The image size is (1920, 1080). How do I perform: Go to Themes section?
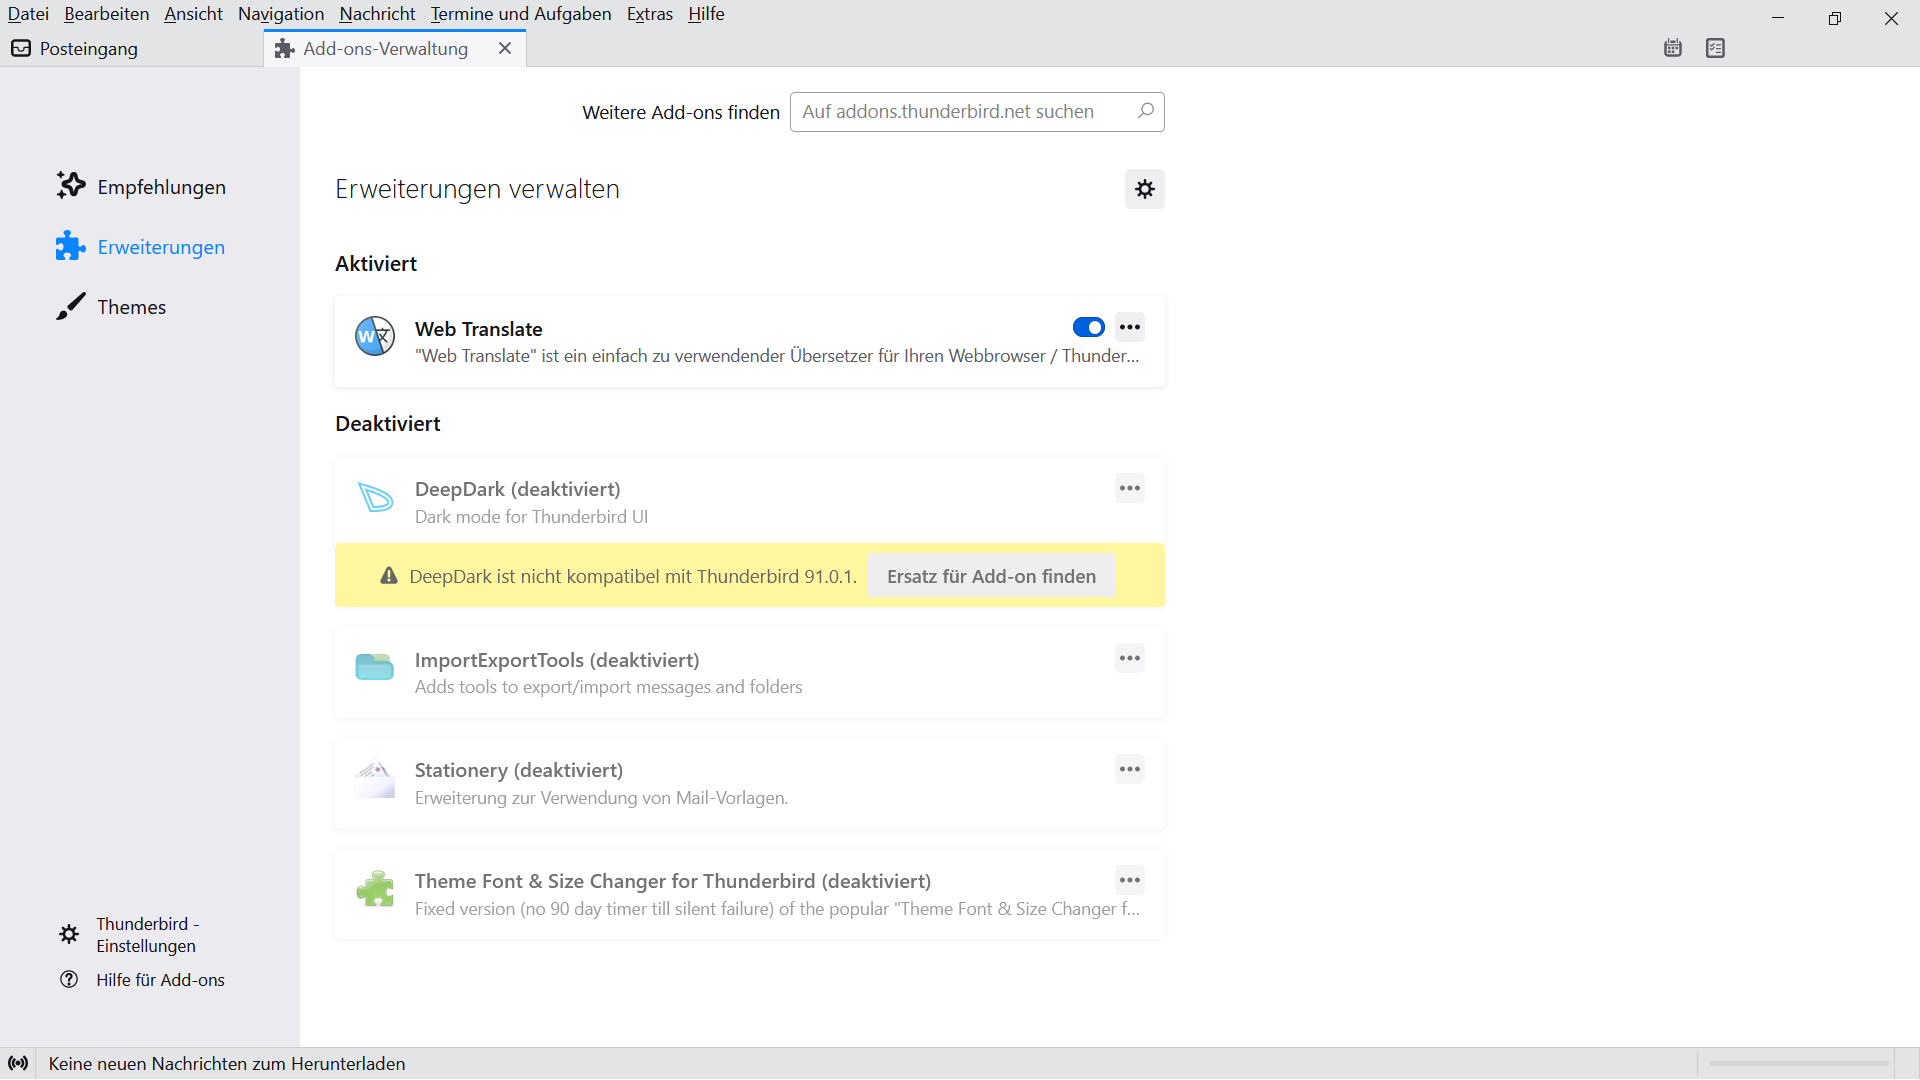tap(131, 307)
